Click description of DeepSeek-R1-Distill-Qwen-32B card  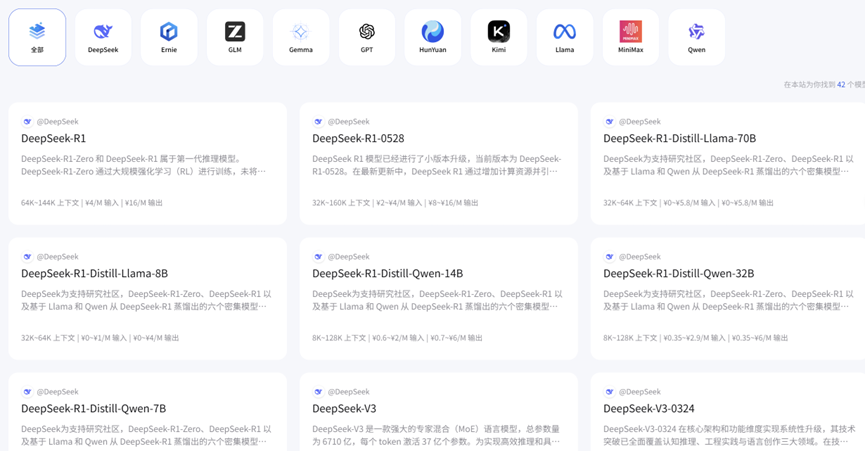[728, 300]
